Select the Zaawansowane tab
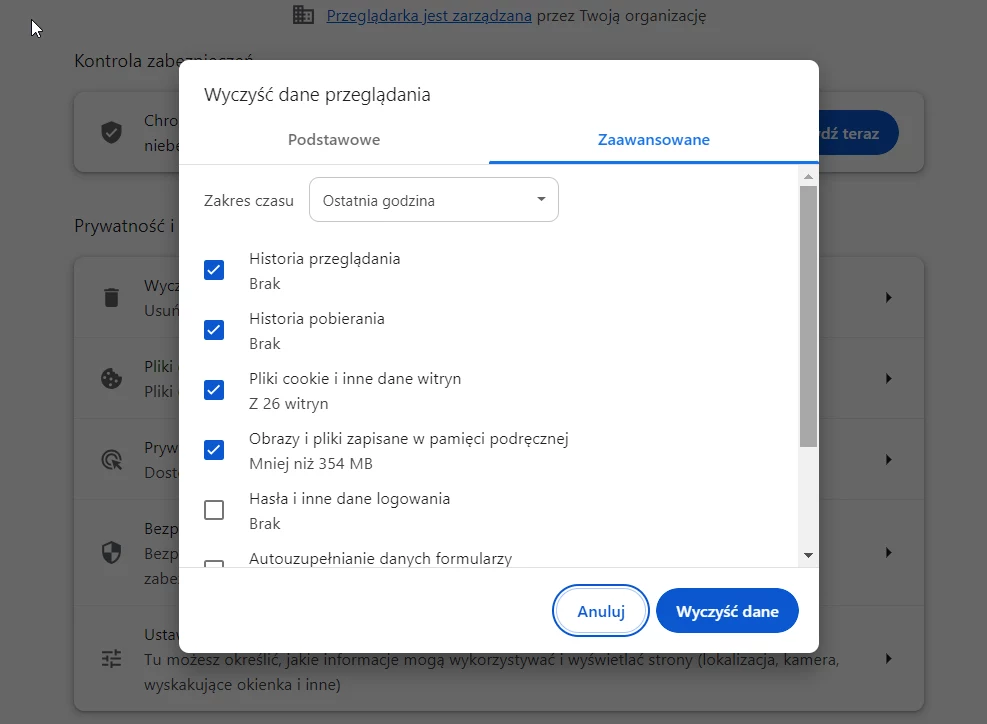The height and width of the screenshot is (724, 987). [x=653, y=140]
